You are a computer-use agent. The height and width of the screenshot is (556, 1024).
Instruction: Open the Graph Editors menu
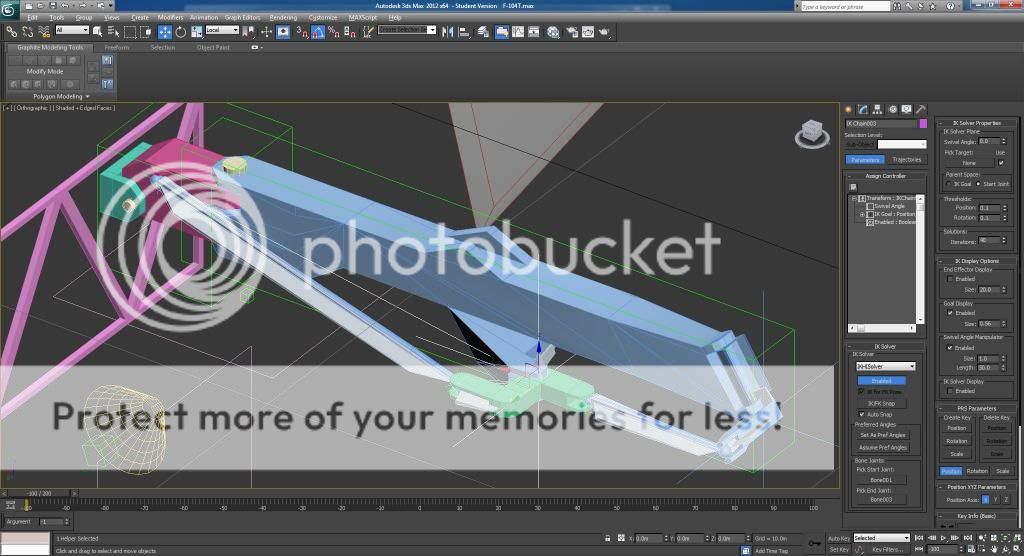pyautogui.click(x=242, y=18)
